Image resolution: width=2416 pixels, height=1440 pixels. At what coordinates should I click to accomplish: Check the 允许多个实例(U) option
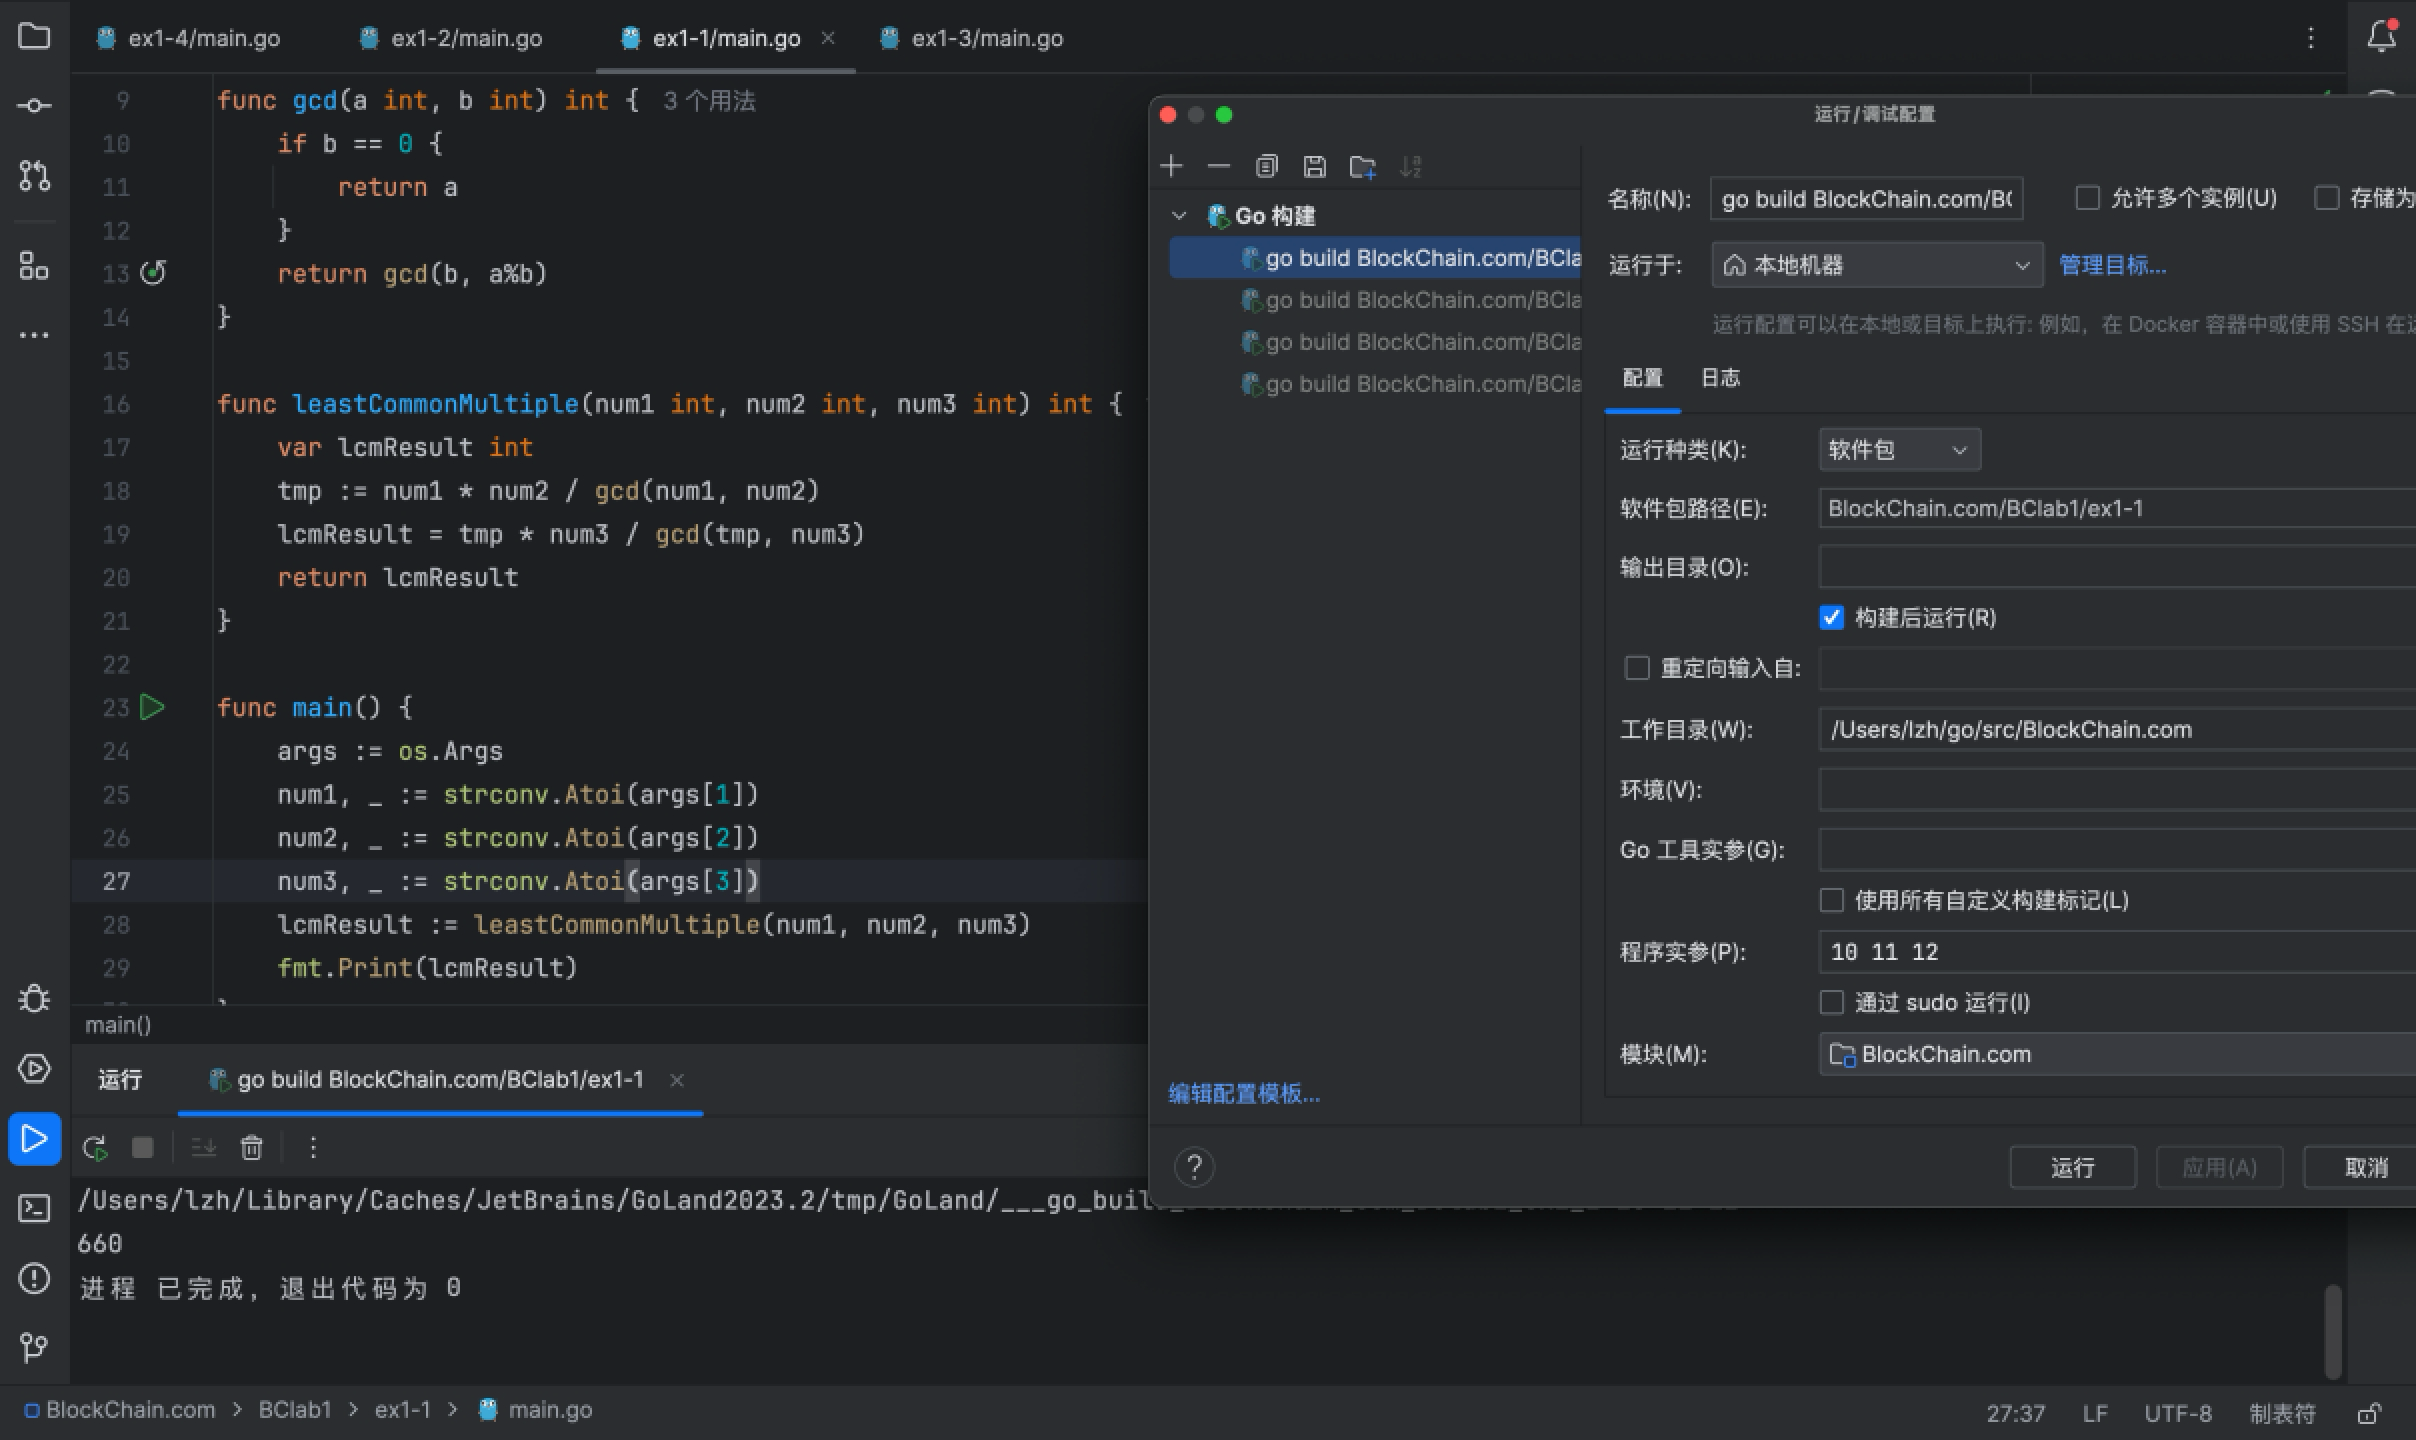click(2087, 198)
